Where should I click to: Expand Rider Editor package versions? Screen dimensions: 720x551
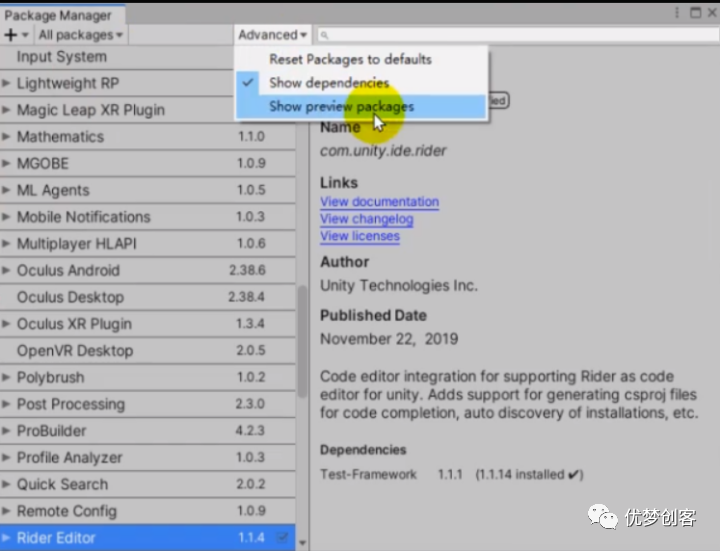click(x=6, y=538)
